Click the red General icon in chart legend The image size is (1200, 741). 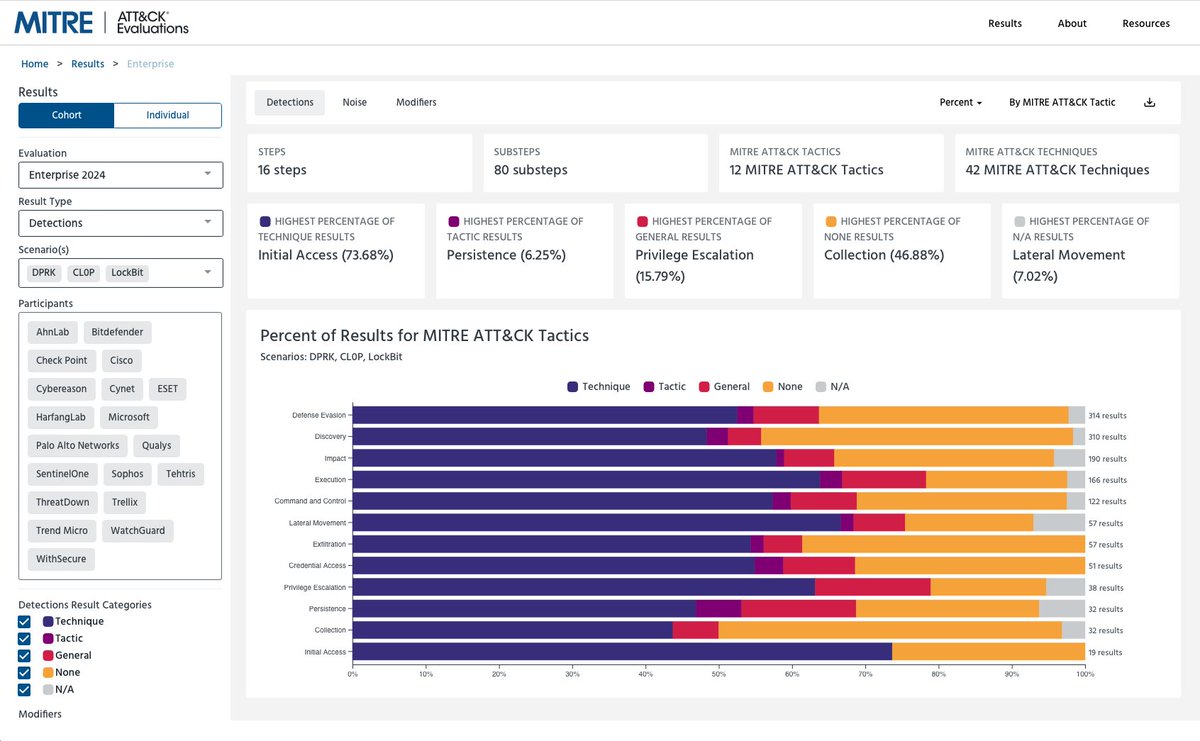tap(704, 386)
